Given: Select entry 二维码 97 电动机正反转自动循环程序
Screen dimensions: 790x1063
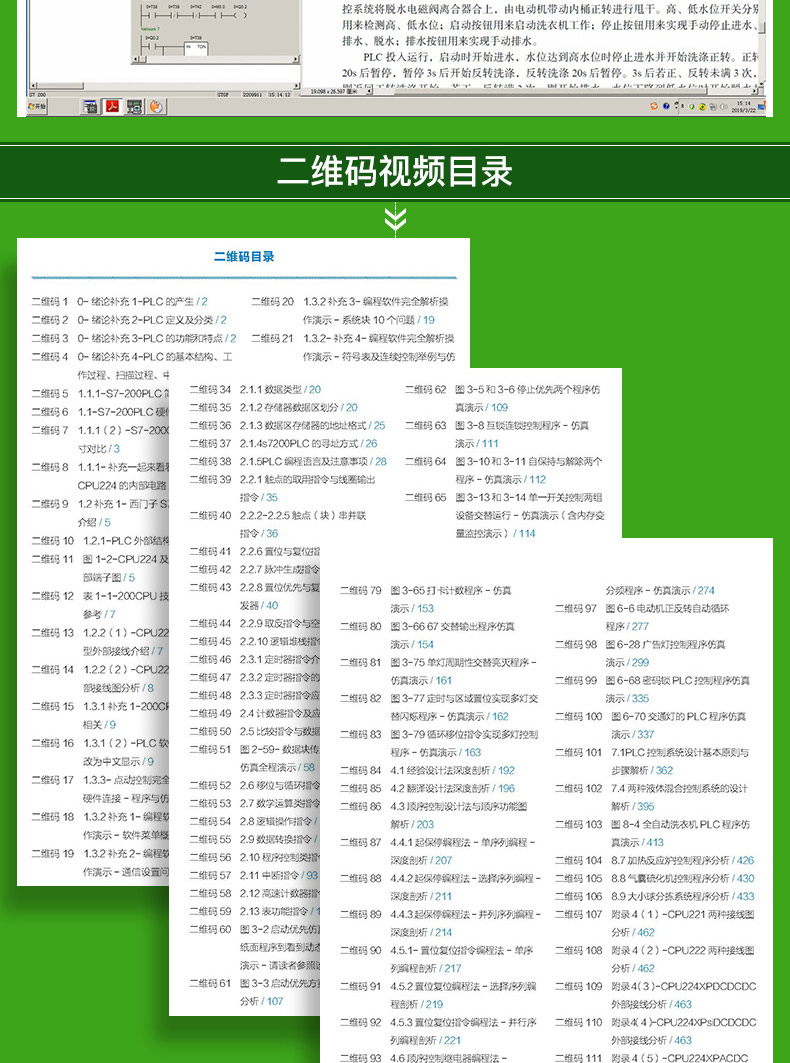Looking at the screenshot, I should click(643, 618).
